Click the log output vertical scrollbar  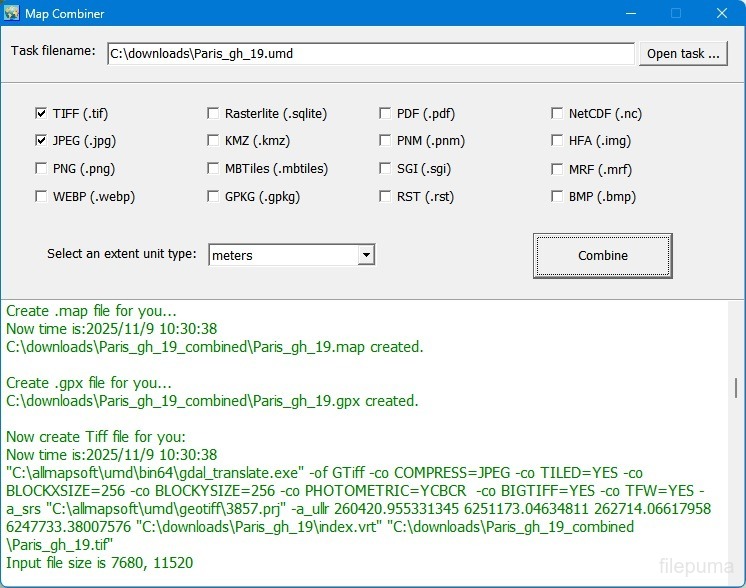pos(737,388)
